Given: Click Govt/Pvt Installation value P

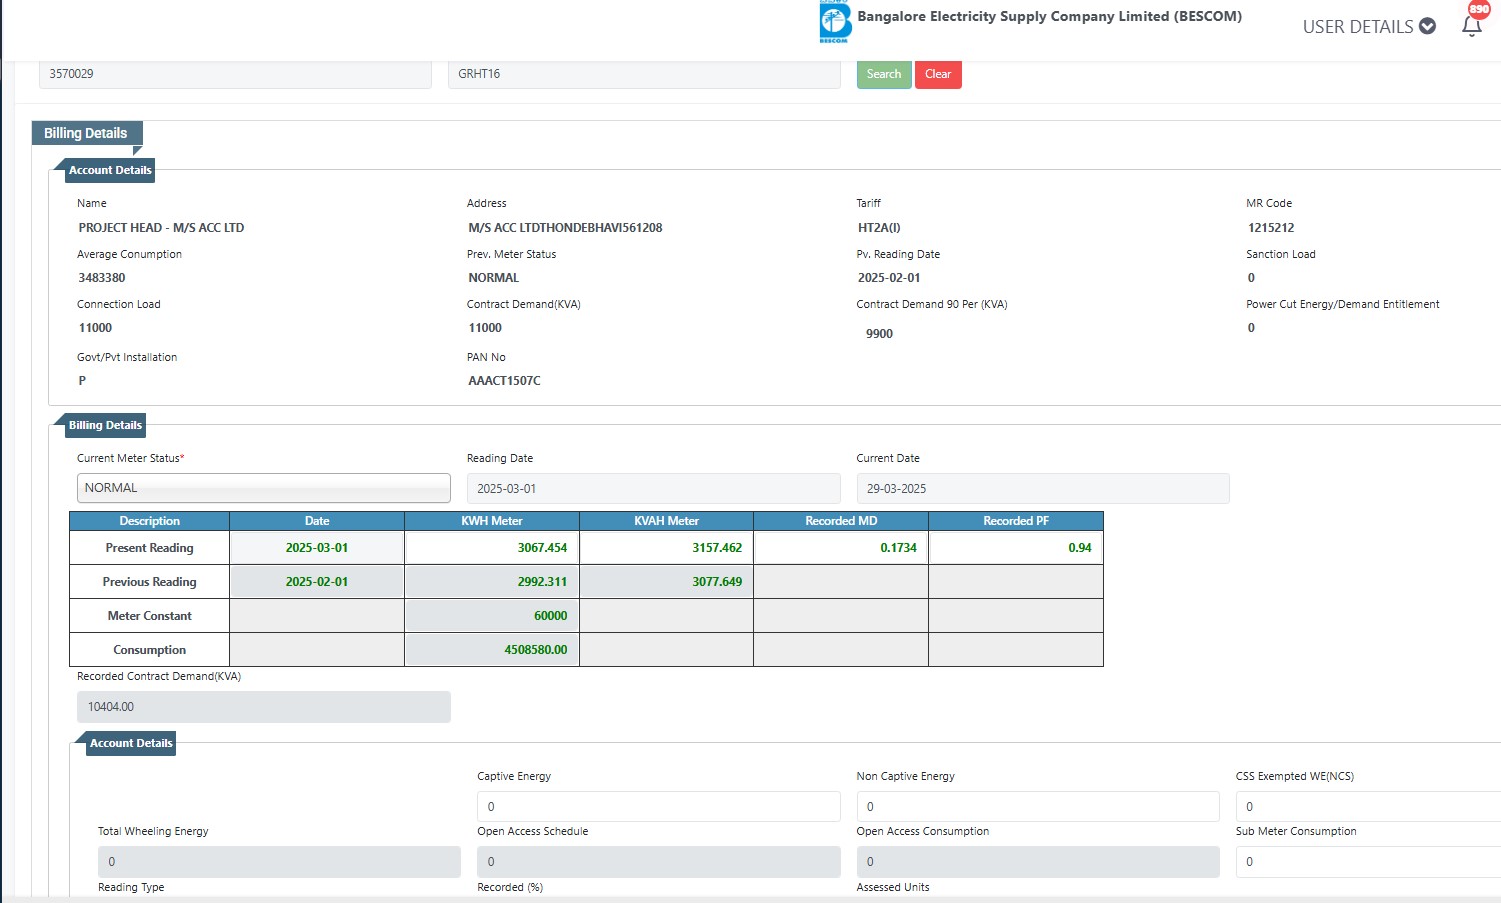Looking at the screenshot, I should [x=82, y=381].
